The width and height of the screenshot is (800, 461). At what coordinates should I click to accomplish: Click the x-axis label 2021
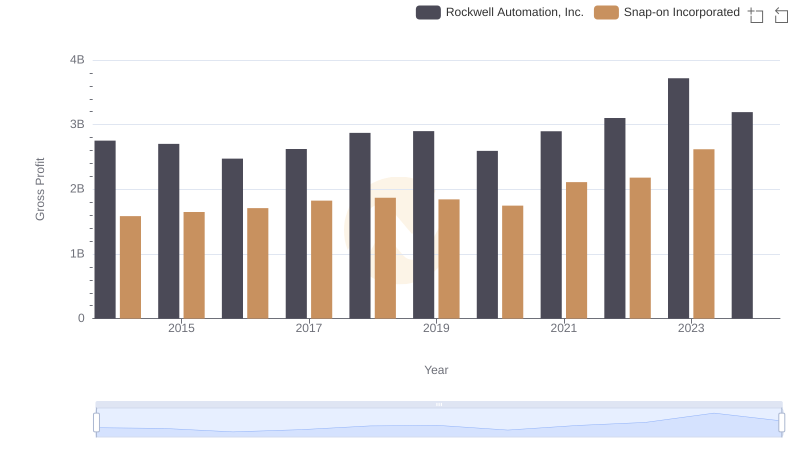[564, 328]
